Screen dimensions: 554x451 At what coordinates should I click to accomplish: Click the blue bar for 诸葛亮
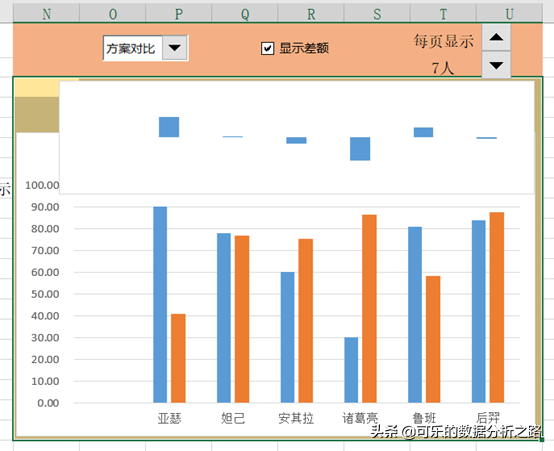pyautogui.click(x=351, y=370)
